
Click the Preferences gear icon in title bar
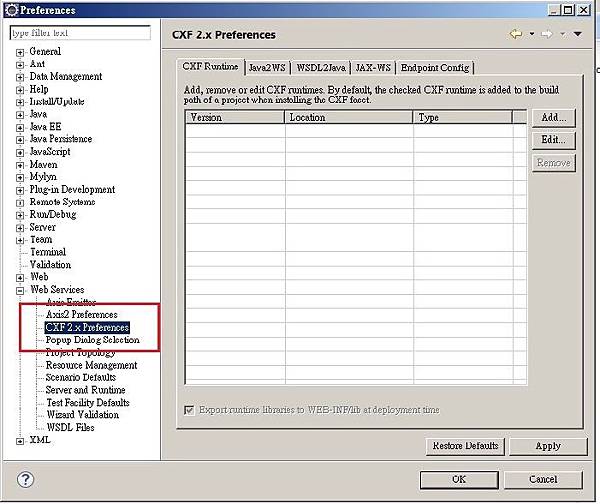[x=11, y=10]
